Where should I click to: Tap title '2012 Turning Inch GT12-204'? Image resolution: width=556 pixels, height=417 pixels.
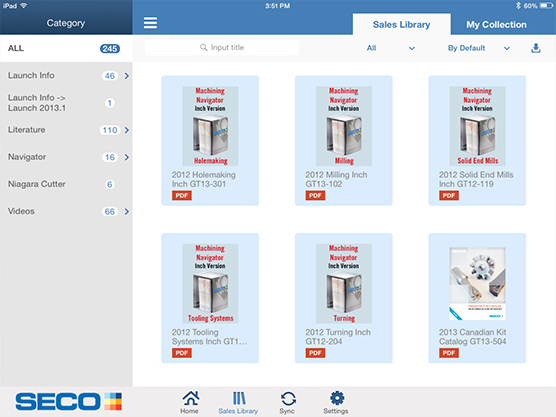point(338,337)
